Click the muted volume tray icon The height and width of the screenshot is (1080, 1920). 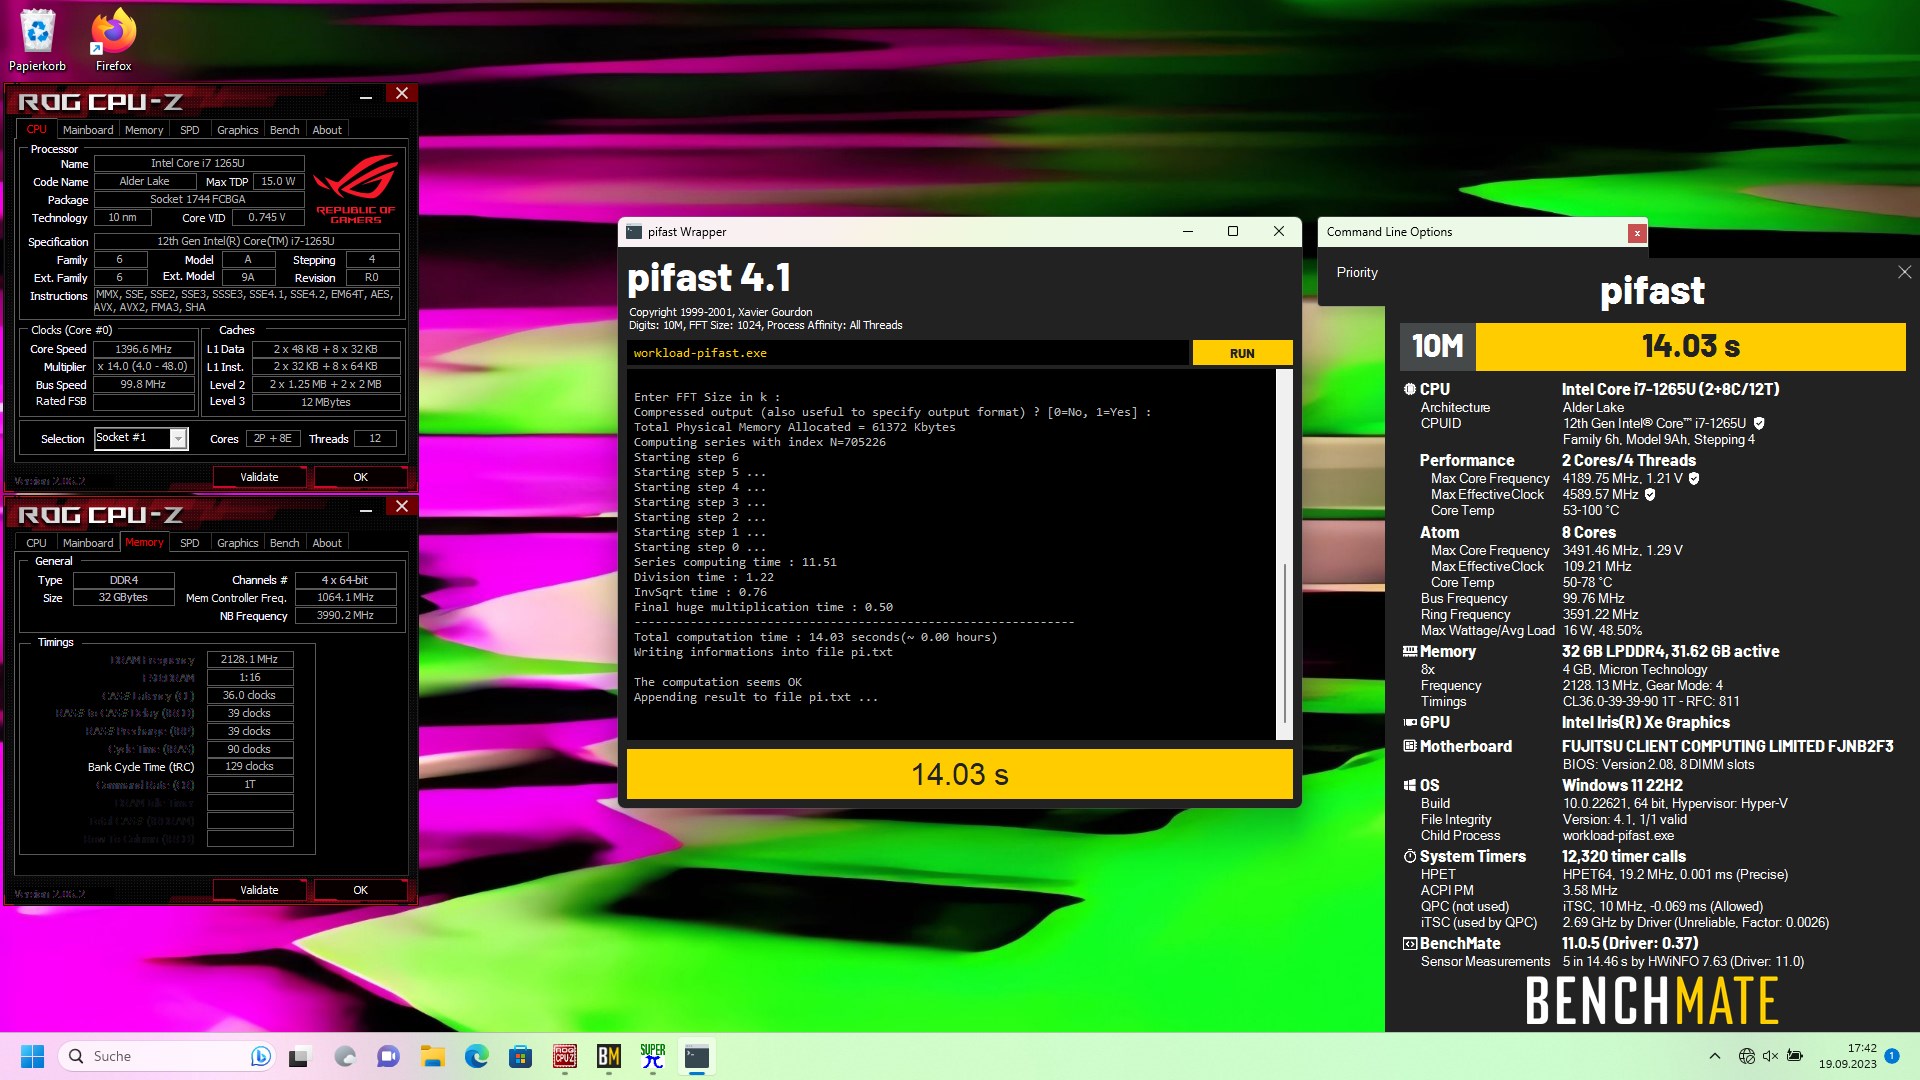coord(1770,1056)
